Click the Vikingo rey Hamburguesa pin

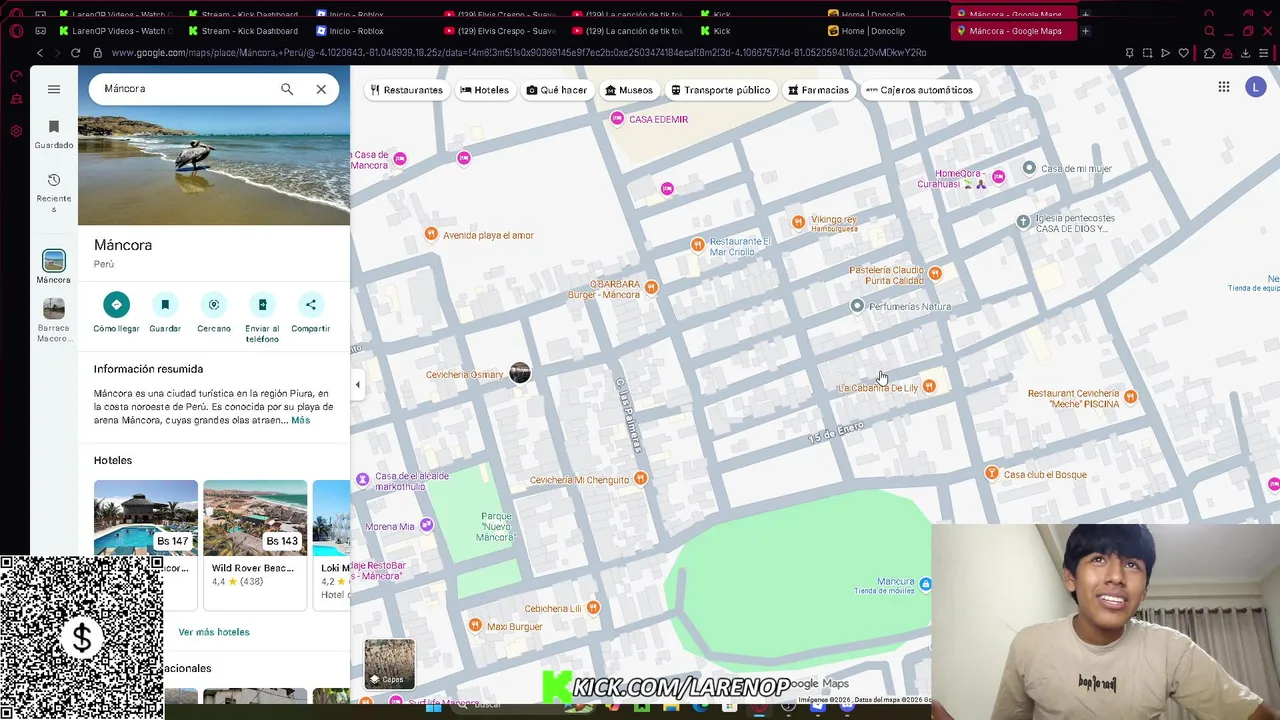(x=798, y=222)
